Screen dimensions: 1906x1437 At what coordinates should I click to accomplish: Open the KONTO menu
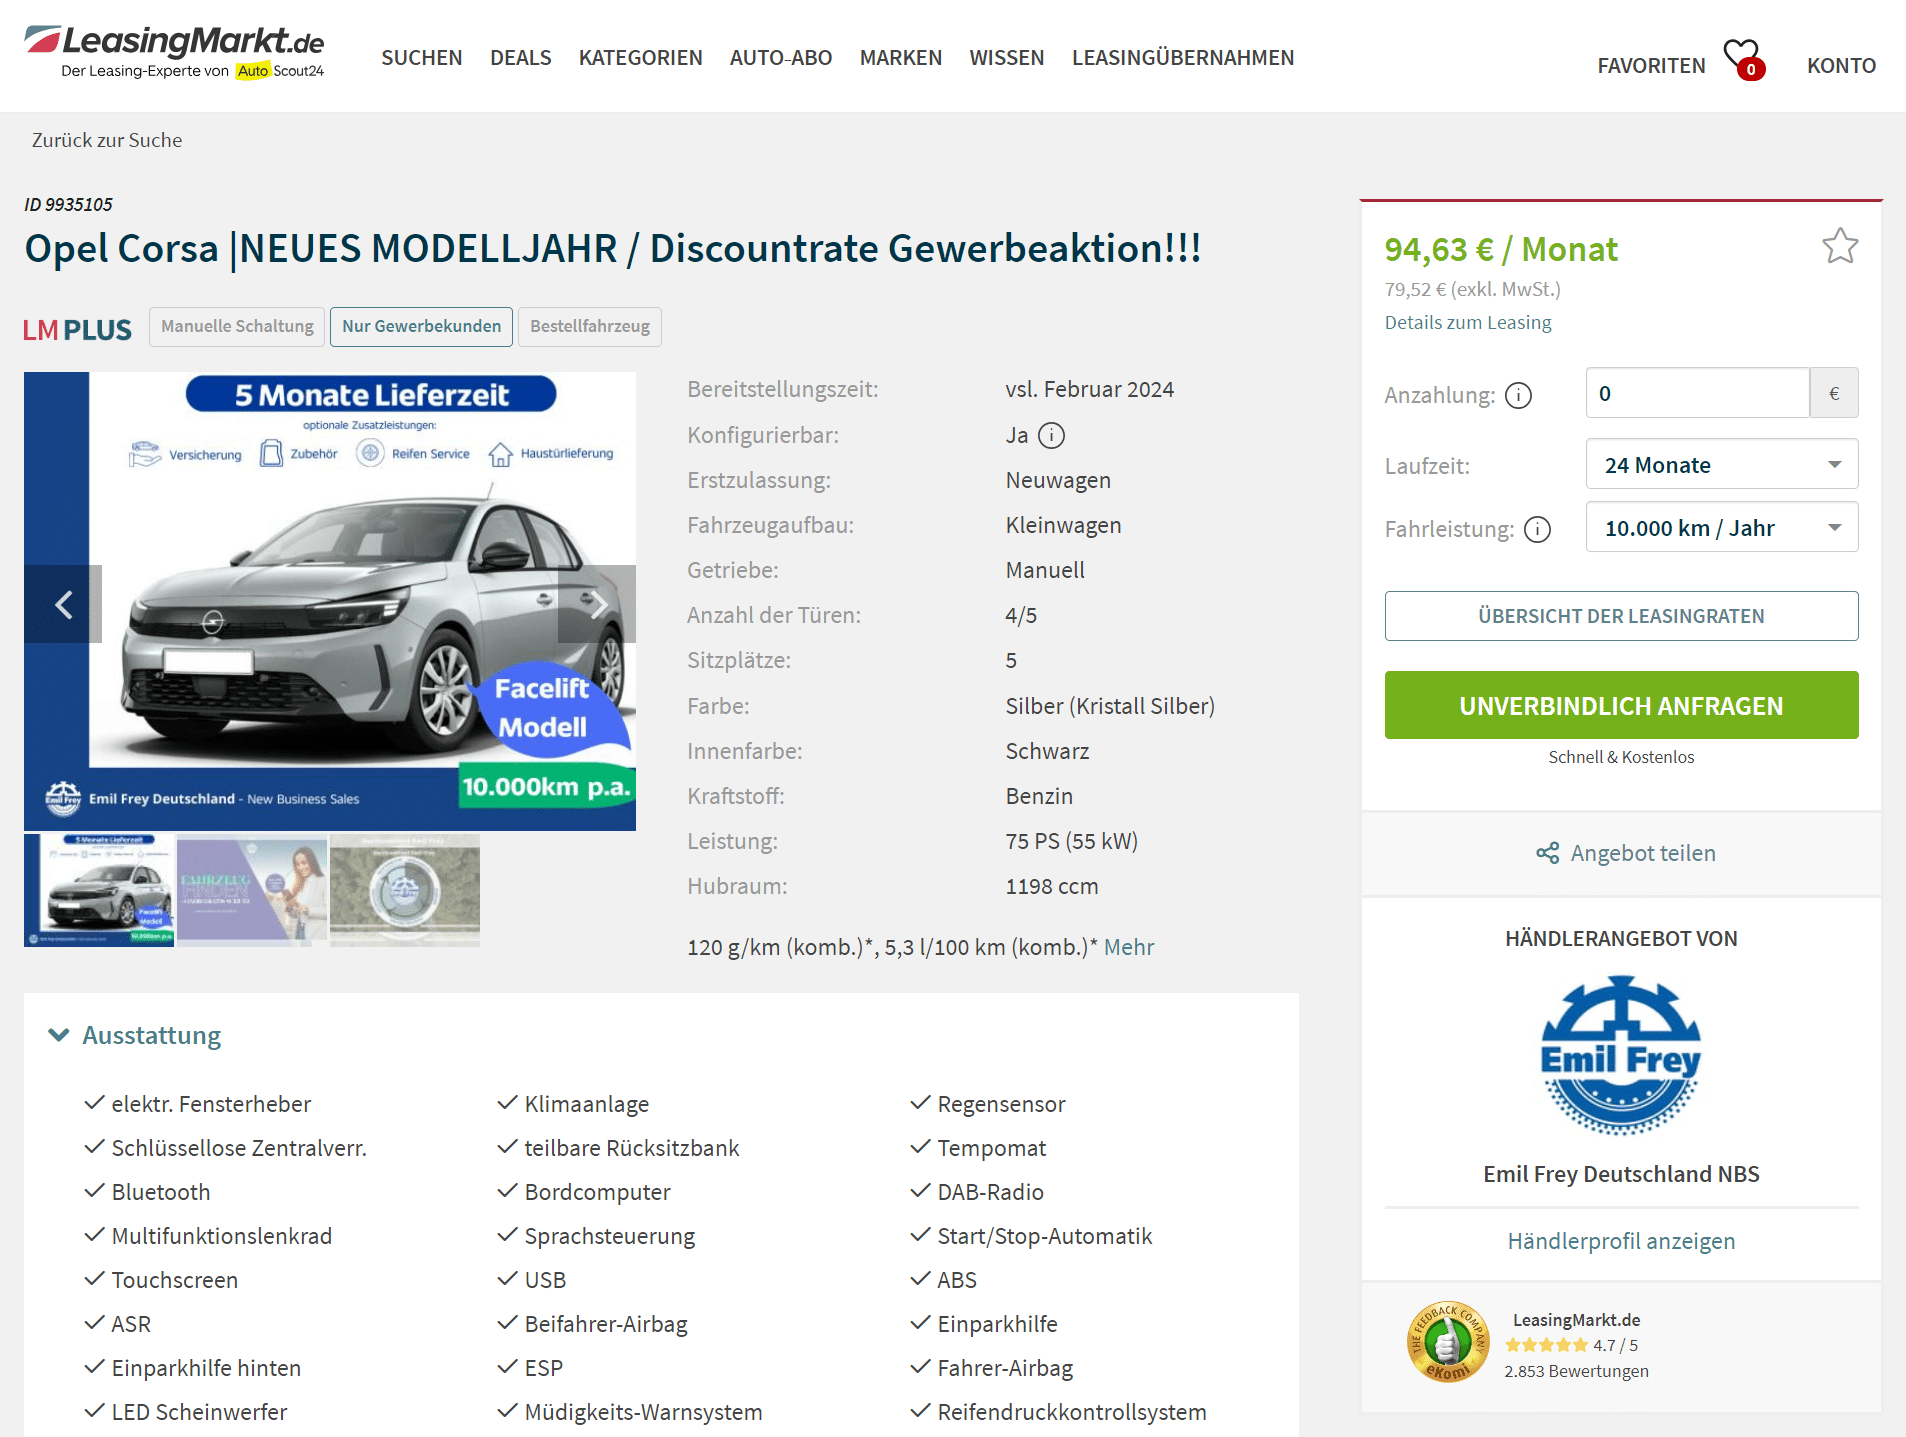pyautogui.click(x=1841, y=66)
